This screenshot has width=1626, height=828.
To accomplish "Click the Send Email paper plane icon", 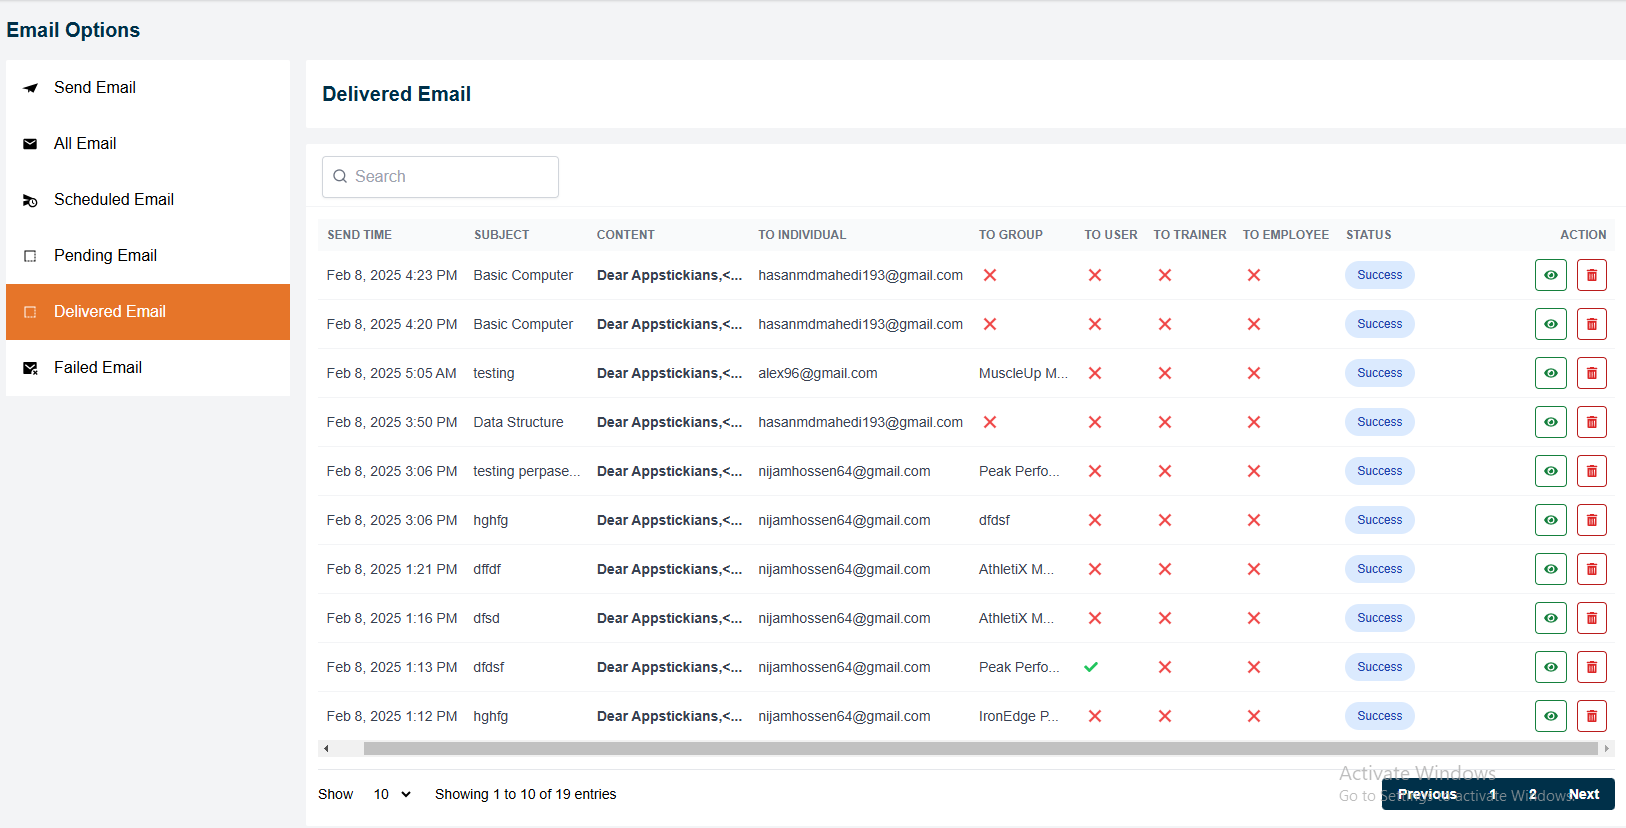I will (30, 88).
